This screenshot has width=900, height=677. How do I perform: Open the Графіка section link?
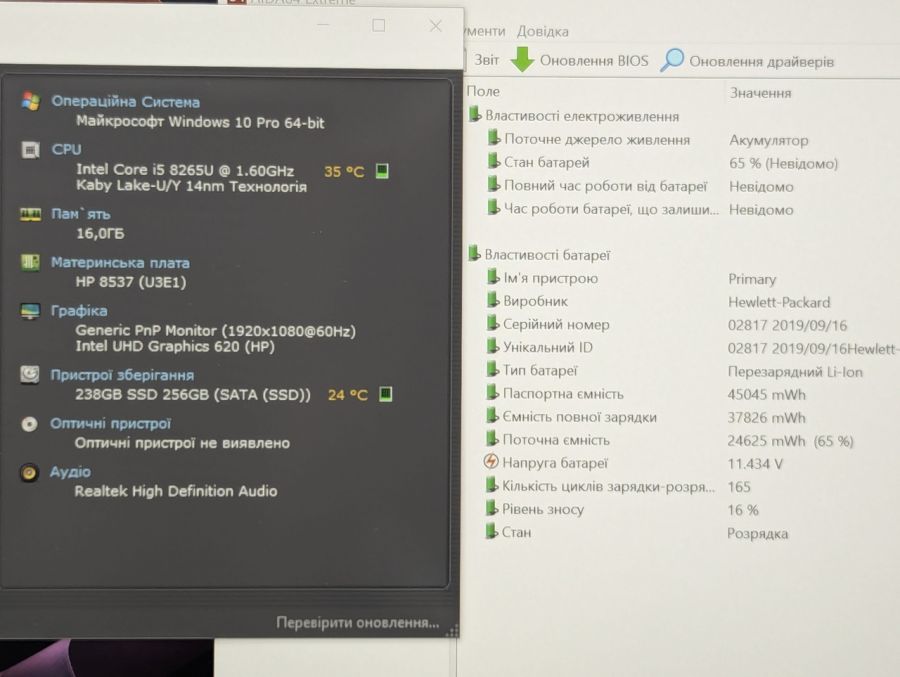click(x=79, y=311)
